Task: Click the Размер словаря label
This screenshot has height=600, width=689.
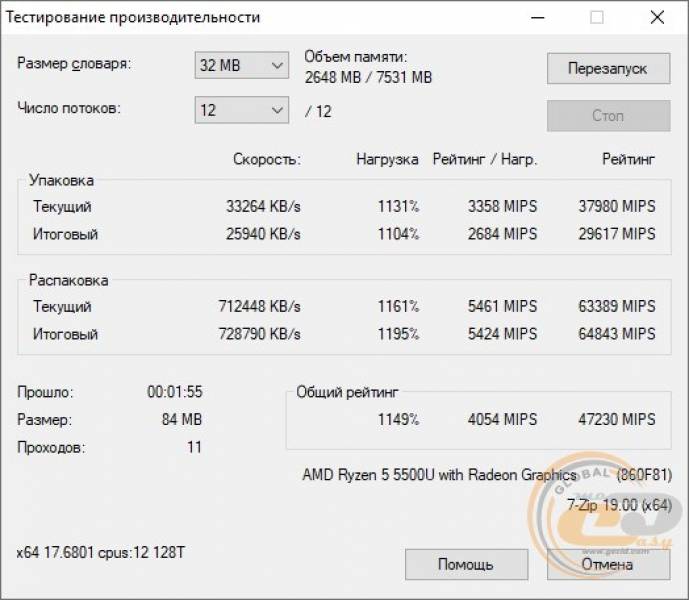Action: pos(74,64)
